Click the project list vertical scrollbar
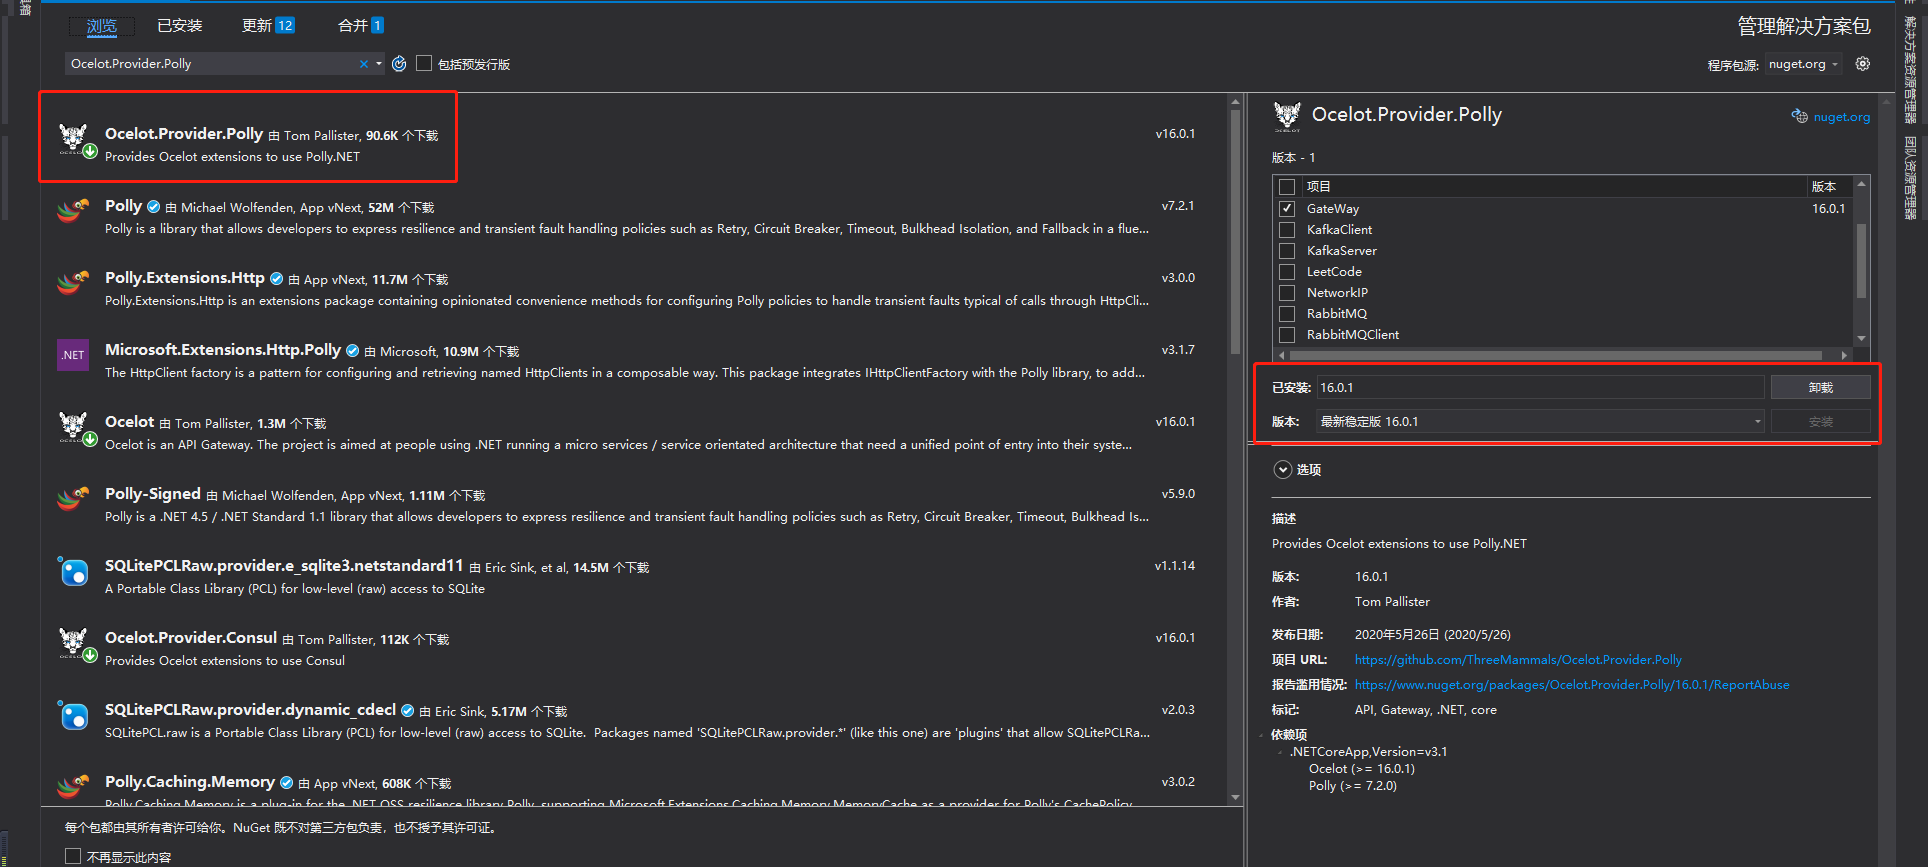Viewport: 1928px width, 867px height. tap(1861, 260)
